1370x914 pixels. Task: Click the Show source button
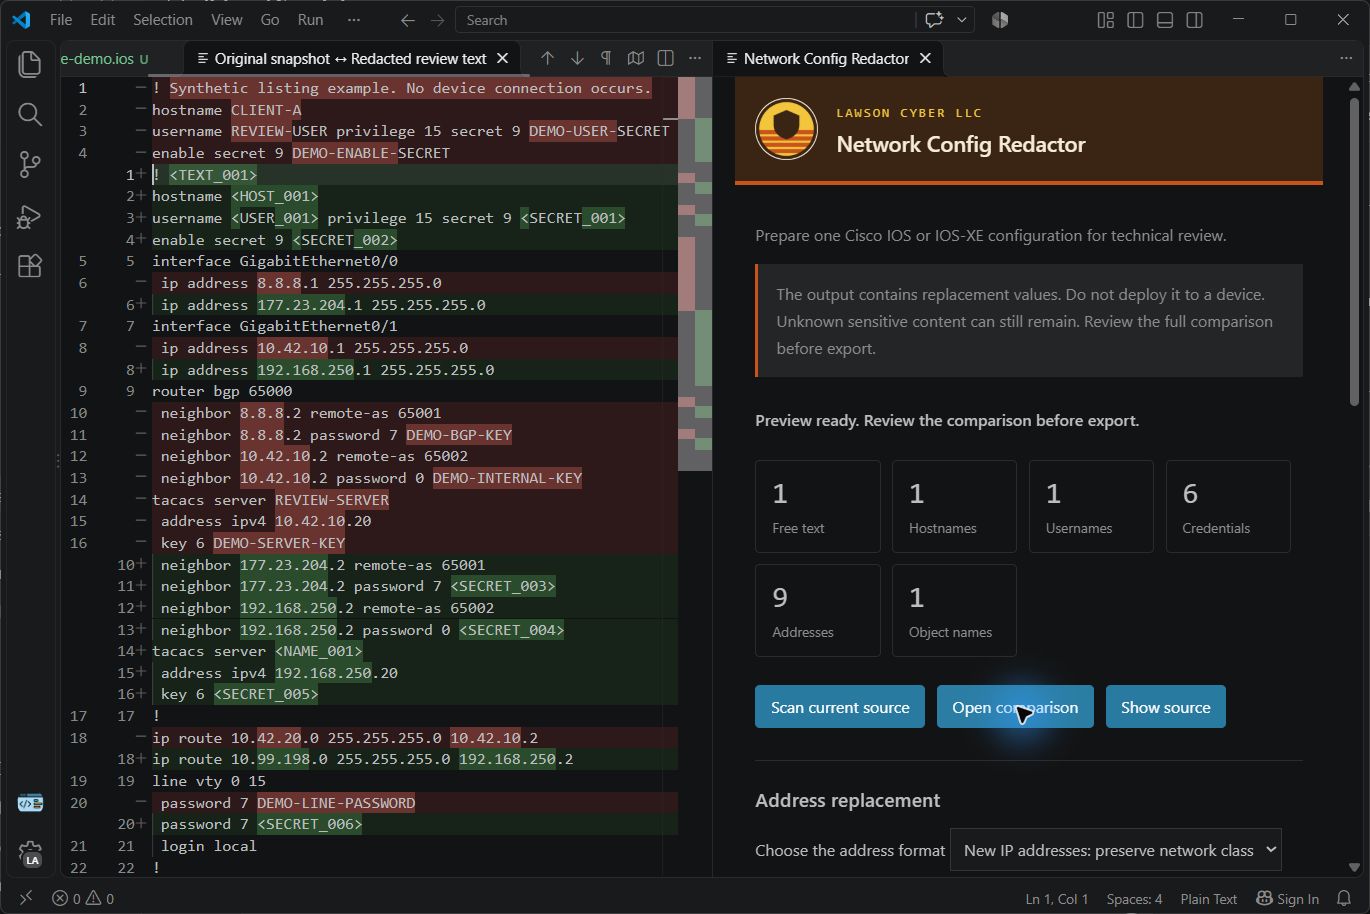pos(1166,707)
